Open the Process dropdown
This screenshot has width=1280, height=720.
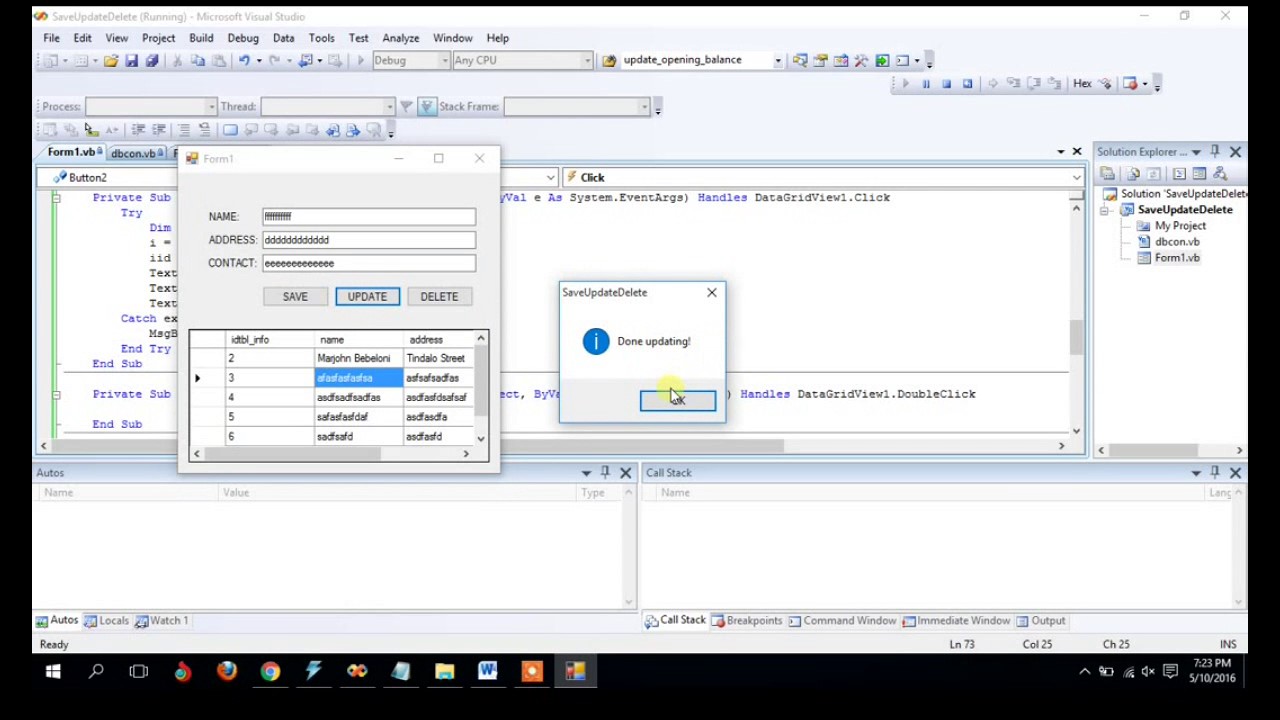coord(210,106)
